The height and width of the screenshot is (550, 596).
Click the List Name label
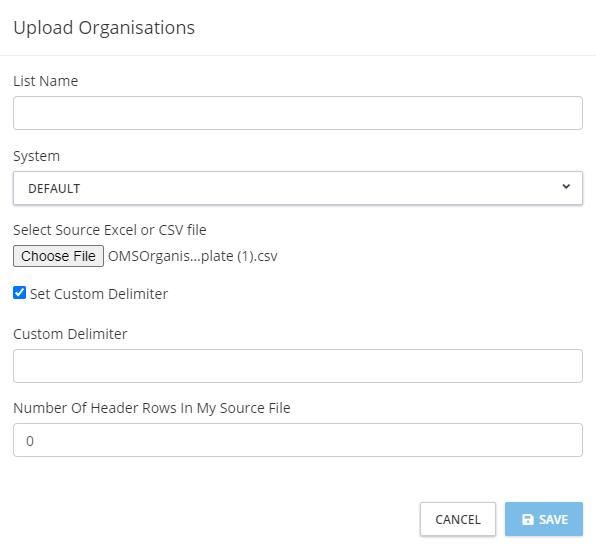(x=46, y=81)
